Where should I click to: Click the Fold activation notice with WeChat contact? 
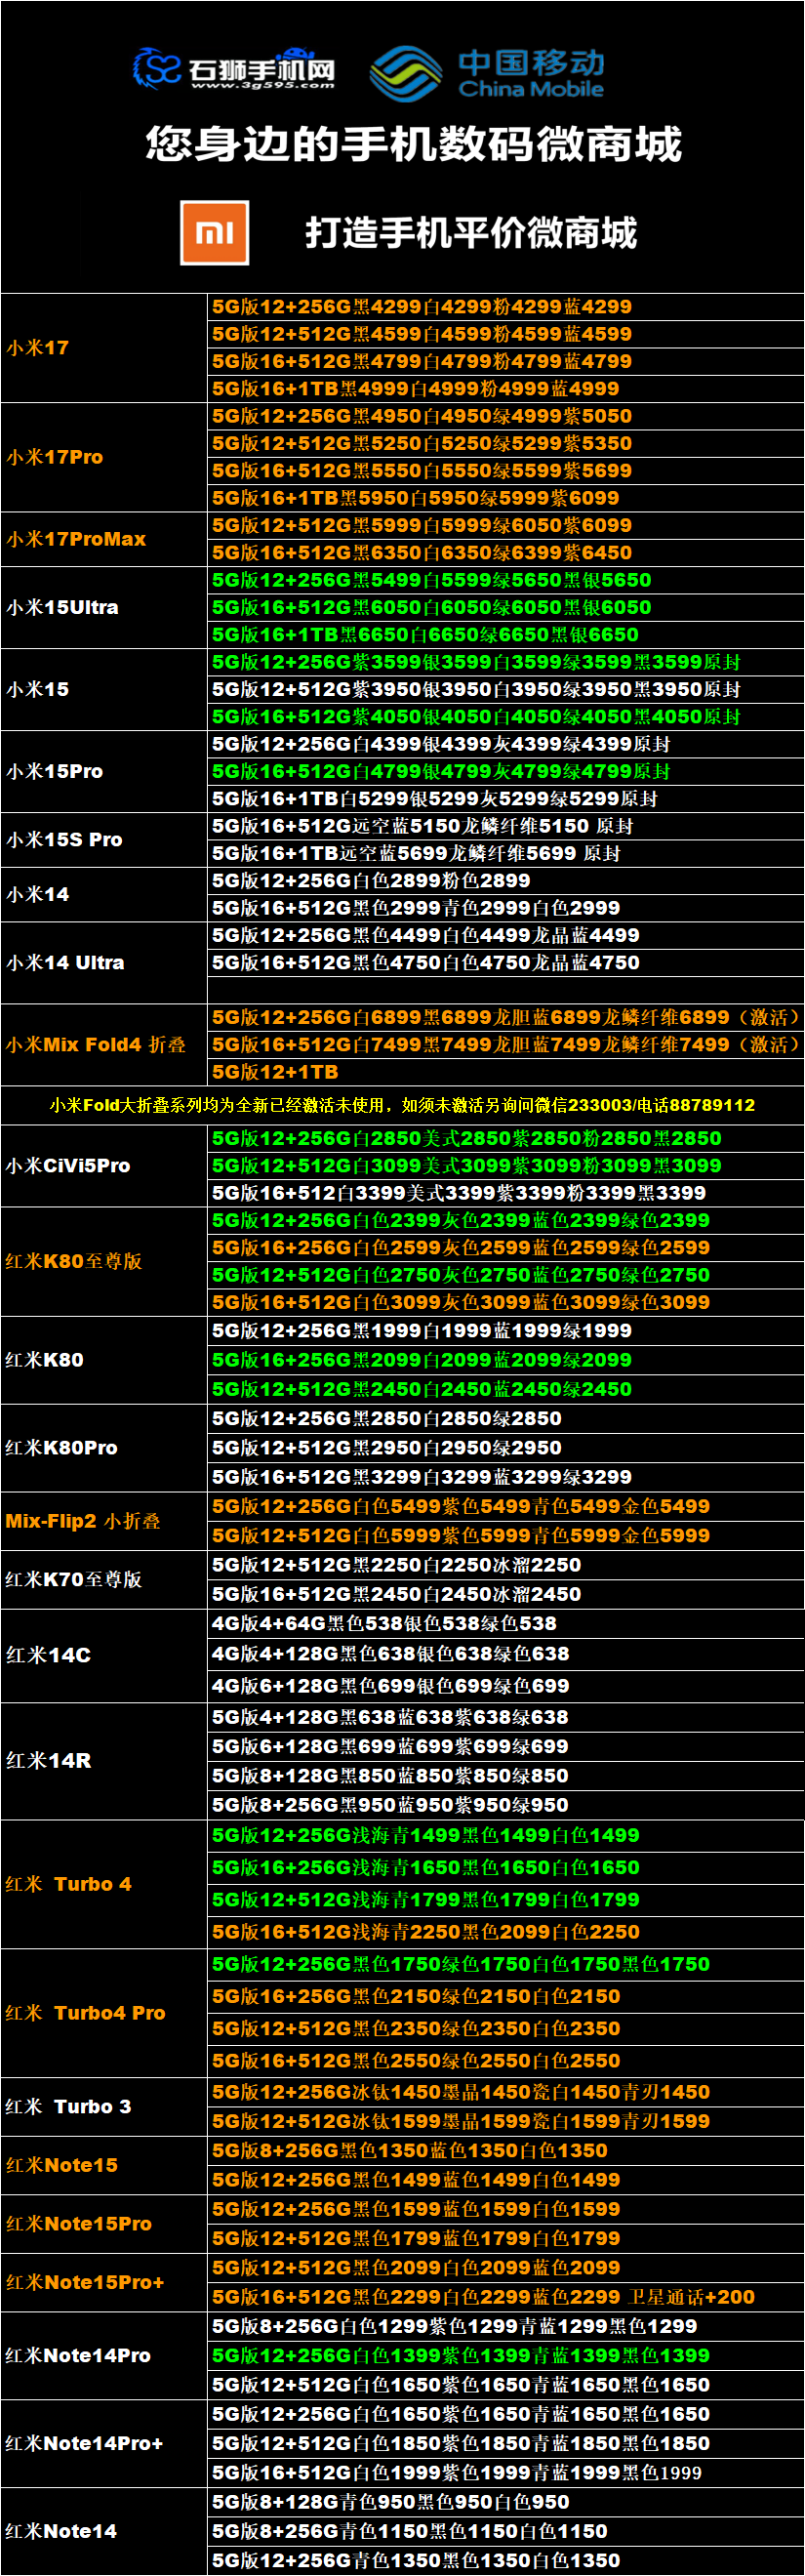[x=402, y=1105]
